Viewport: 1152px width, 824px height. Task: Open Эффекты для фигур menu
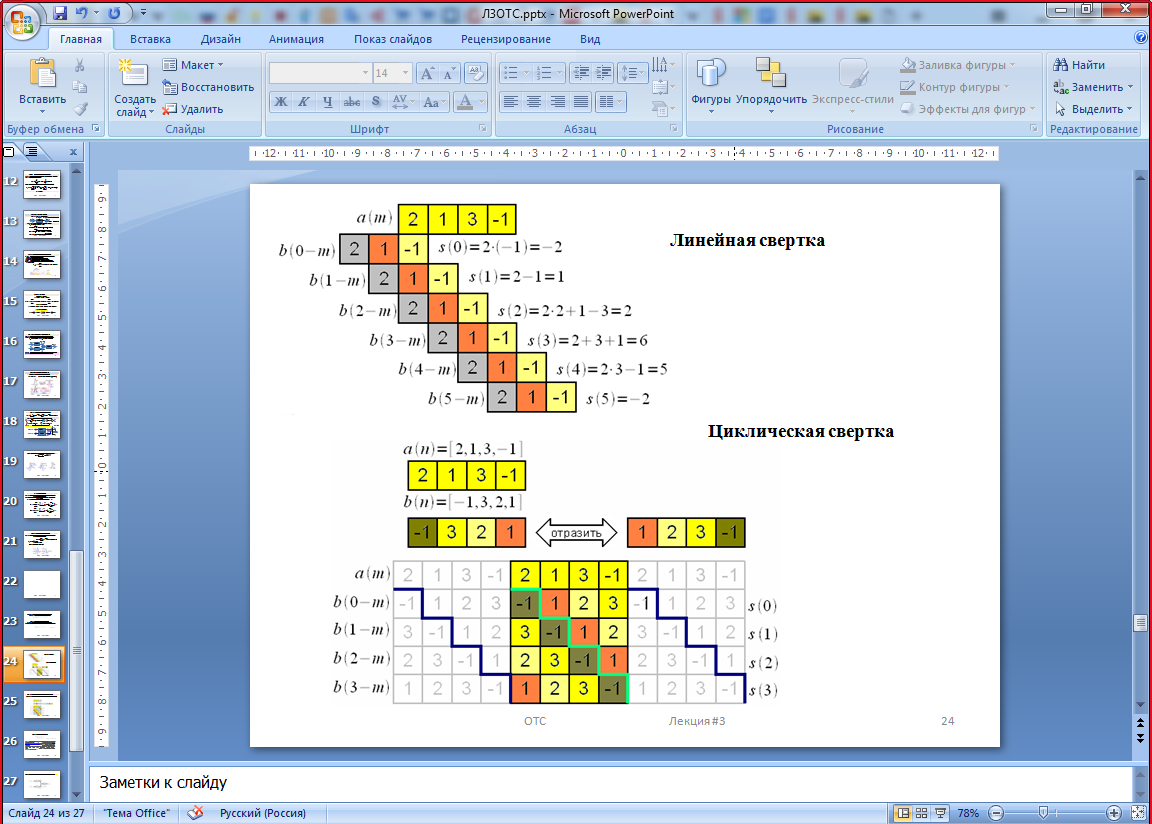968,109
